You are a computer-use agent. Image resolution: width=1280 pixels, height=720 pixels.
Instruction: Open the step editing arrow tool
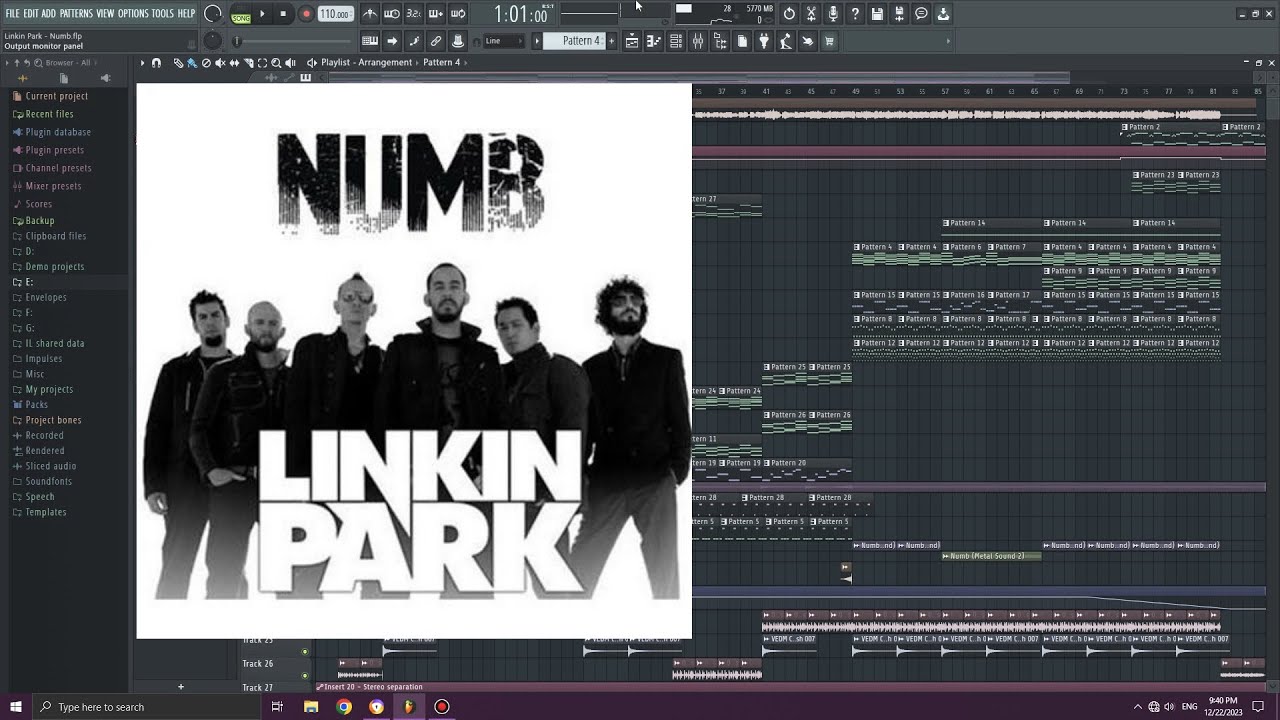[392, 41]
